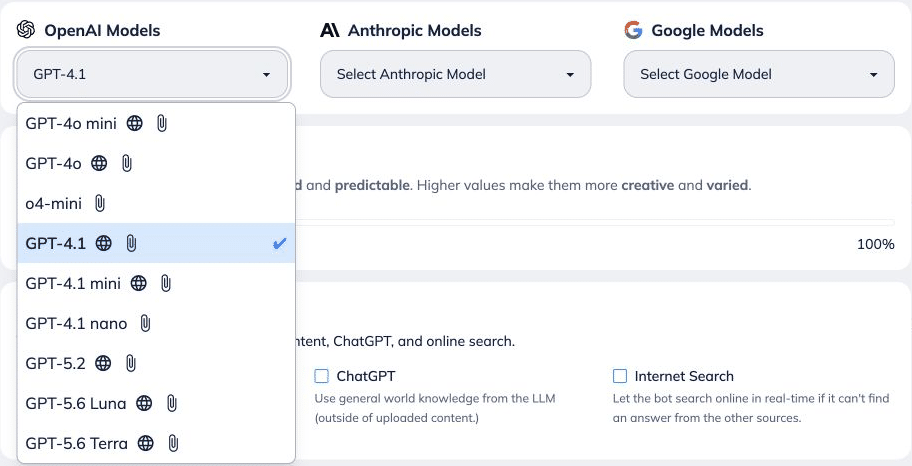Click the globe icon on the GPT-4o row

click(x=99, y=163)
